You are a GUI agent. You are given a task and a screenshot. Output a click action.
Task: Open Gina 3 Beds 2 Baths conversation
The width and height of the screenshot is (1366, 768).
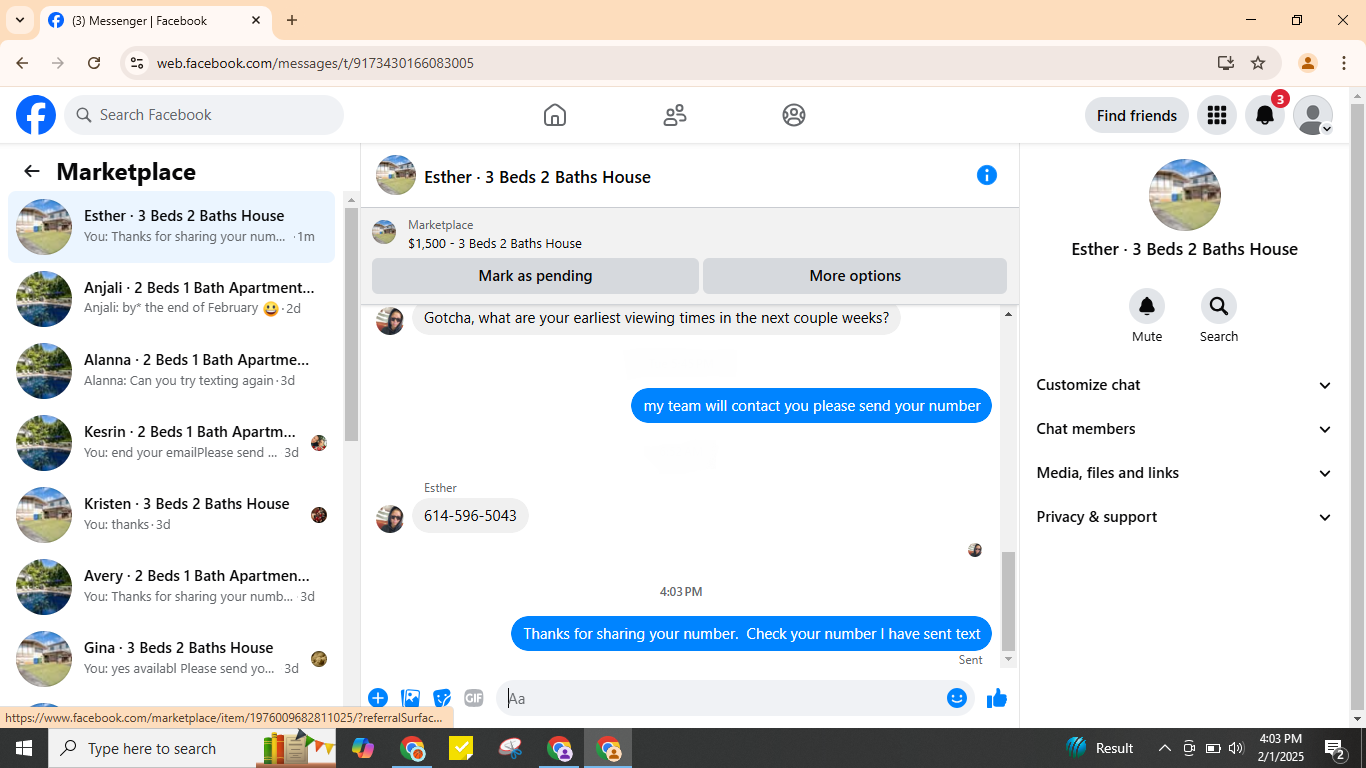[172, 659]
